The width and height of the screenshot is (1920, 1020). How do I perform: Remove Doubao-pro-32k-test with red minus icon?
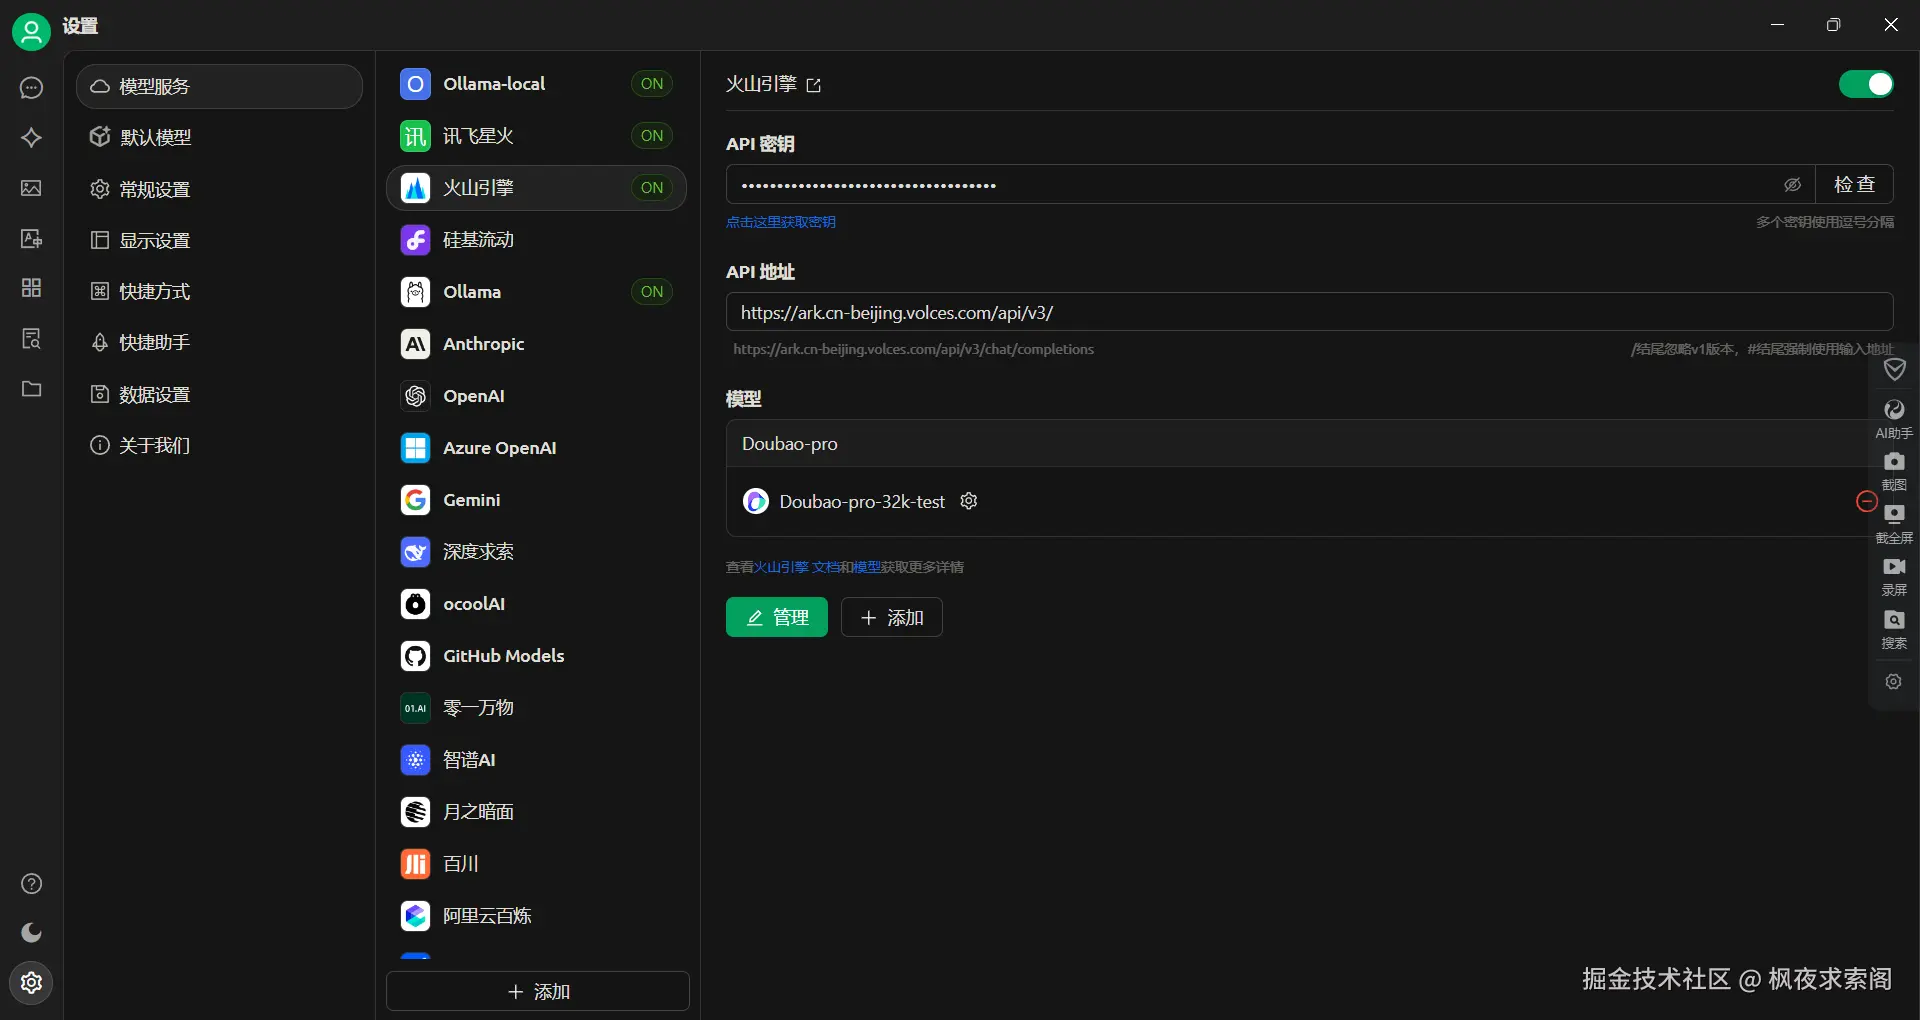1866,502
